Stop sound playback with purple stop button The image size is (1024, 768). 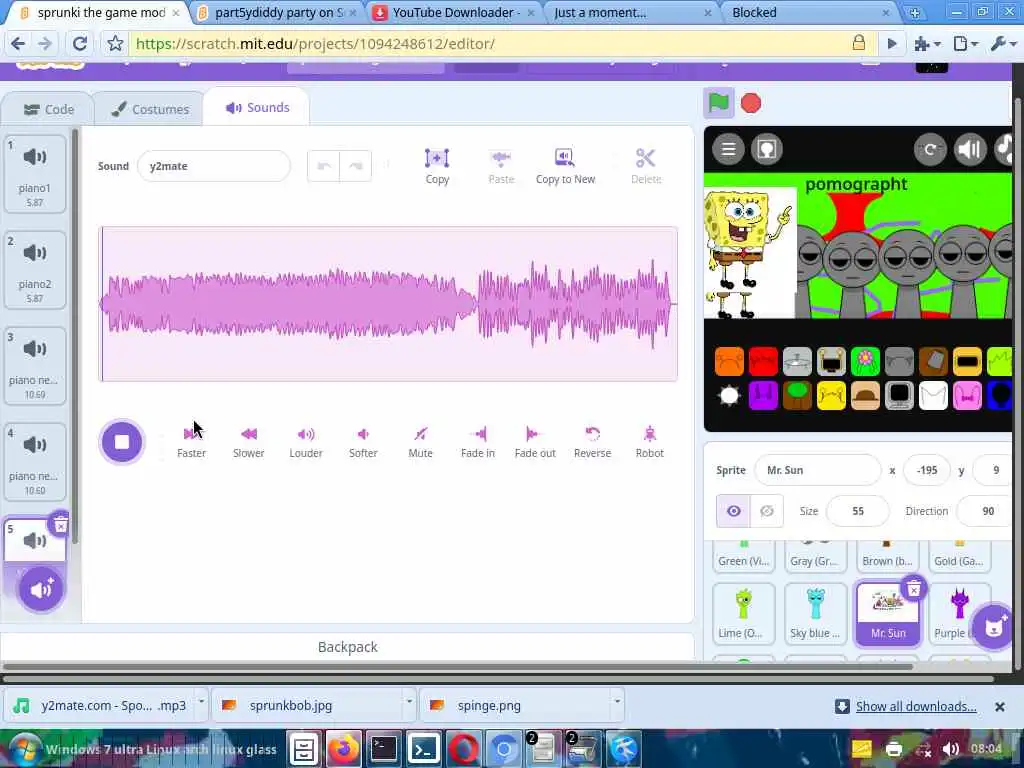tap(121, 442)
